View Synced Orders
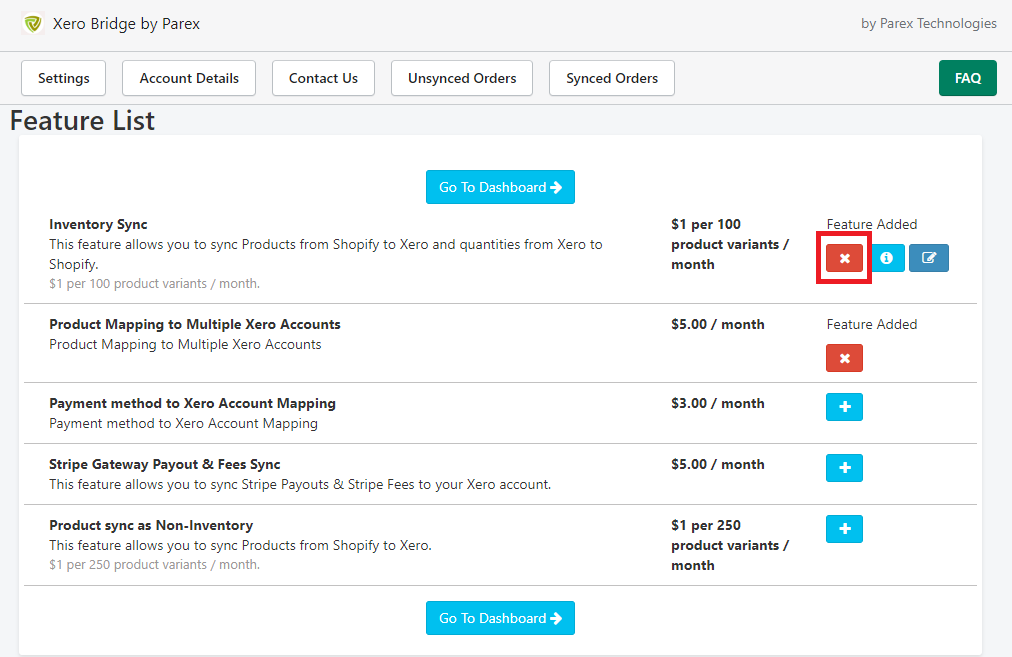 (612, 78)
